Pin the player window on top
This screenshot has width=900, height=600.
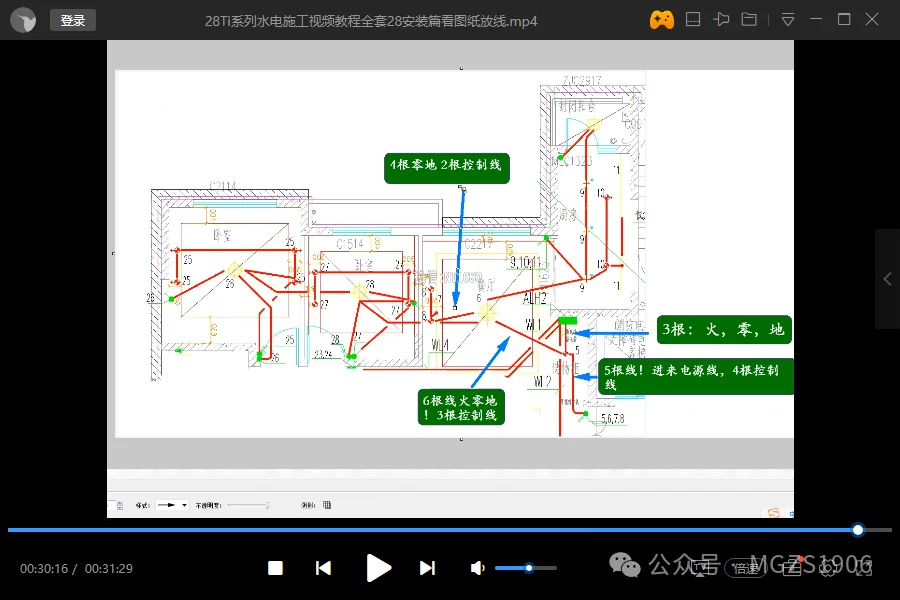pyautogui.click(x=721, y=20)
